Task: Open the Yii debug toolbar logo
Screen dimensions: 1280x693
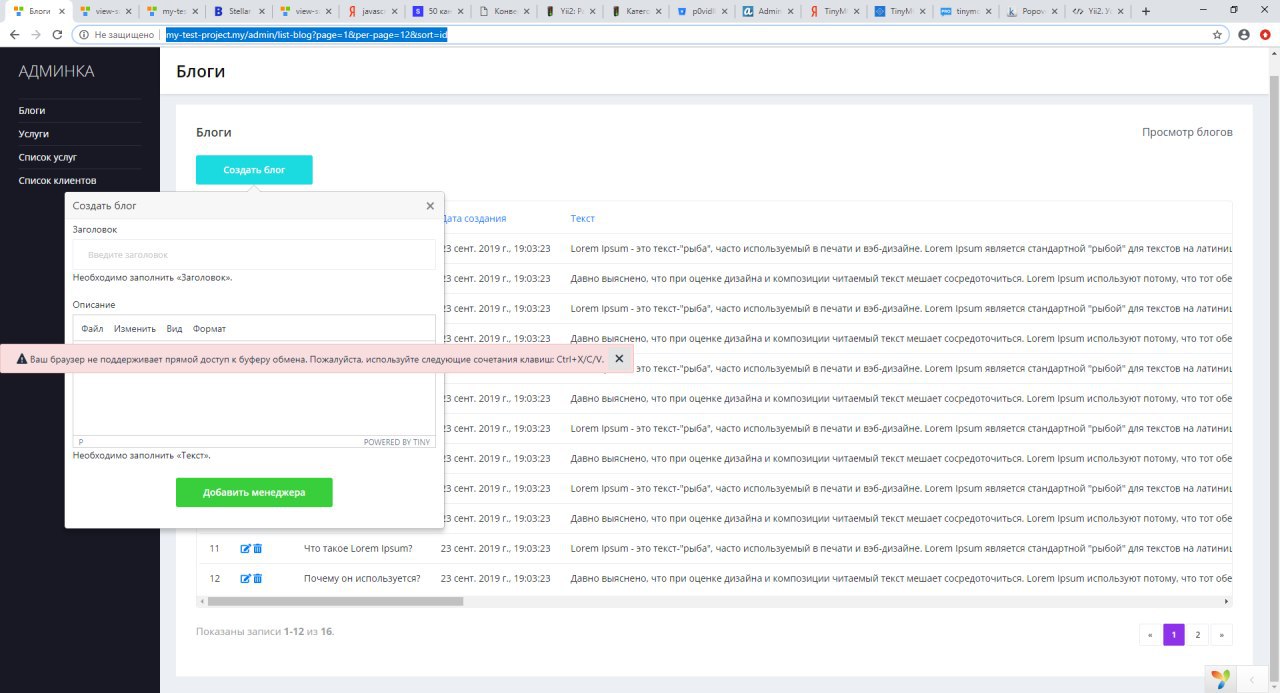Action: [1221, 679]
